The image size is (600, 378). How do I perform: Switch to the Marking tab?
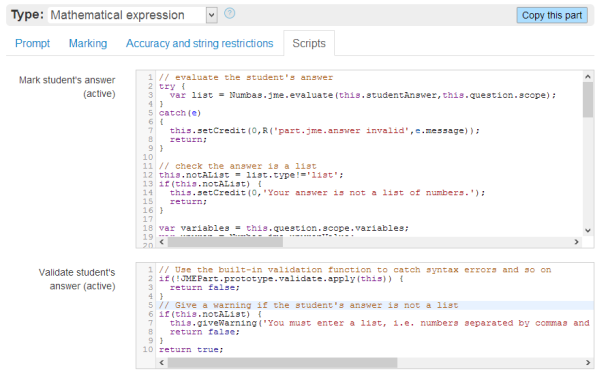[88, 43]
